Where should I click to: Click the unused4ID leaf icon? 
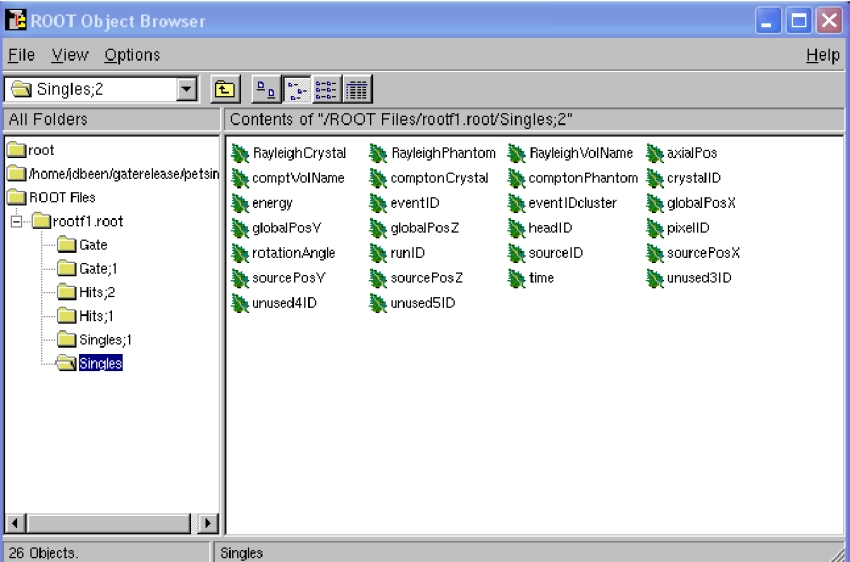coord(240,303)
